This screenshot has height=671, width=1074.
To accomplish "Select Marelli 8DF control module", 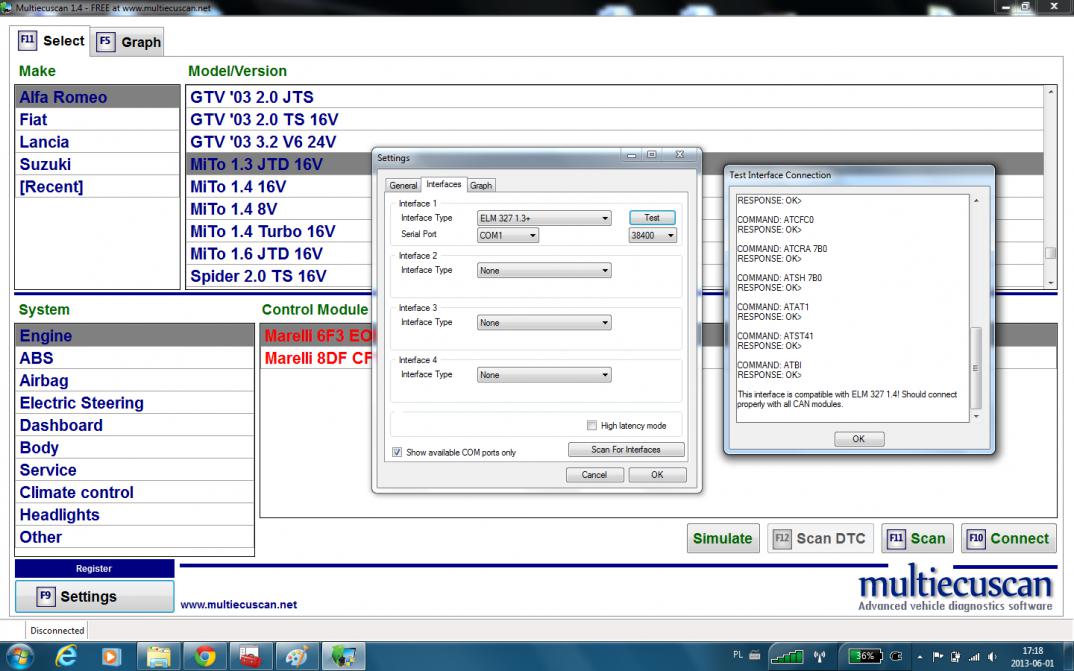I will click(x=317, y=358).
